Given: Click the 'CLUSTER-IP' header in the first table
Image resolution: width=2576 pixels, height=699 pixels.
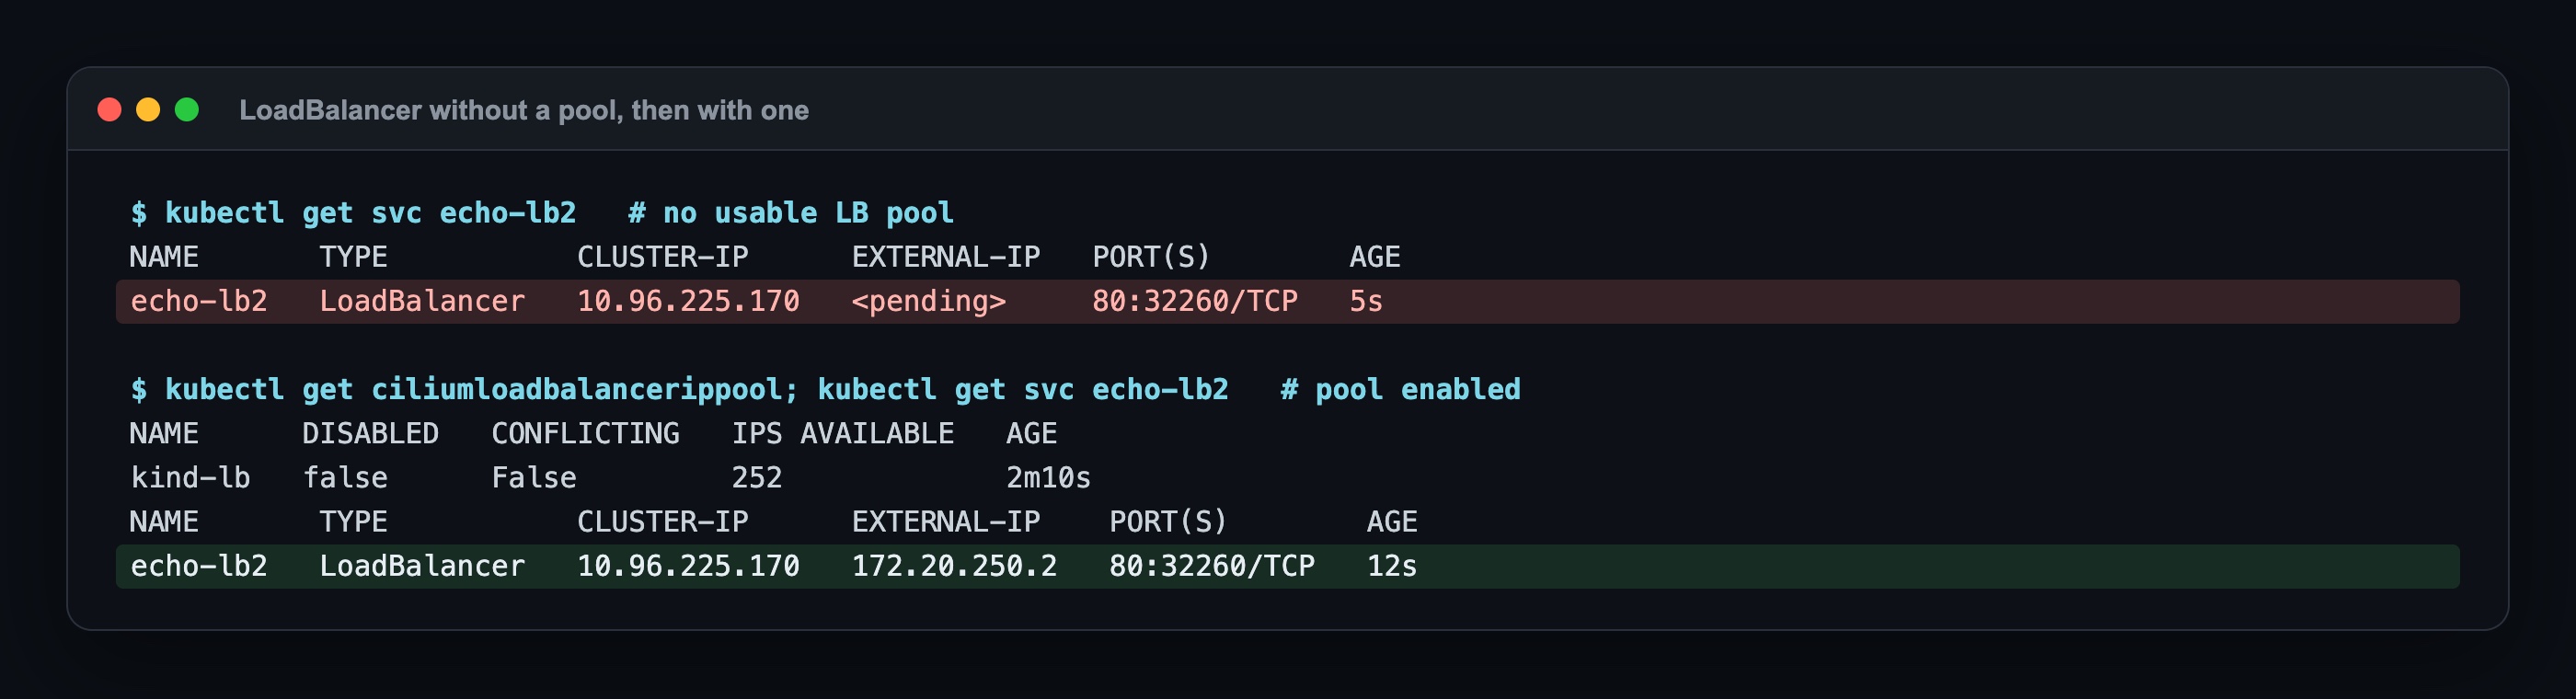Looking at the screenshot, I should tap(663, 257).
